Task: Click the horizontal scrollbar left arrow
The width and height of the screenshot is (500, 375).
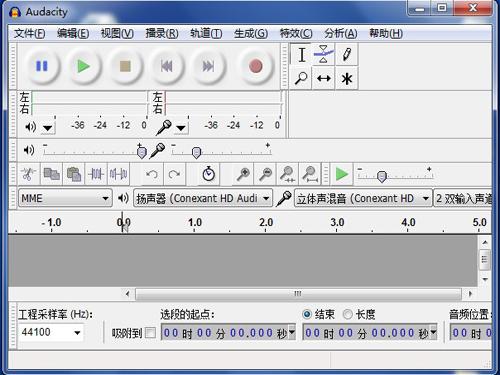Action: (x=128, y=294)
